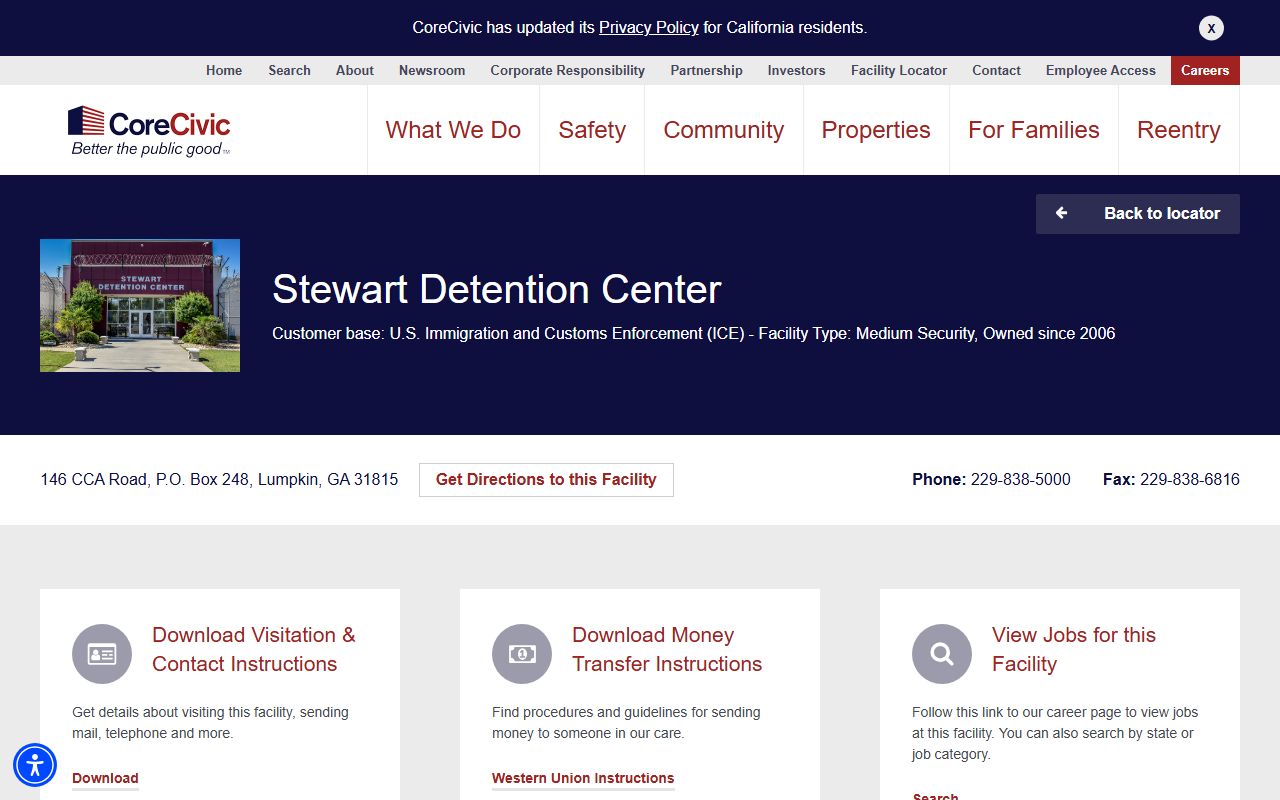Open the About page
Viewport: 1280px width, 800px height.
click(355, 70)
